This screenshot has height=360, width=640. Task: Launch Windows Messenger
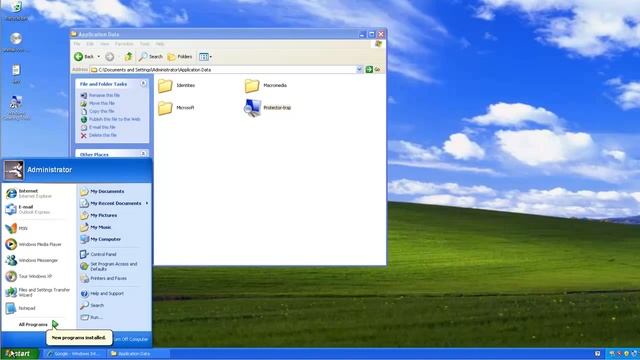tap(31, 260)
